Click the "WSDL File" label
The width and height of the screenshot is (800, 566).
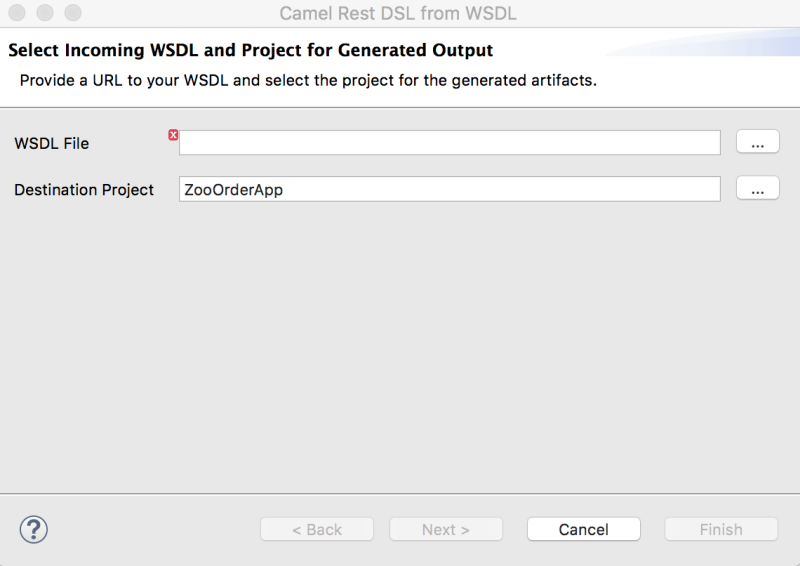click(52, 143)
